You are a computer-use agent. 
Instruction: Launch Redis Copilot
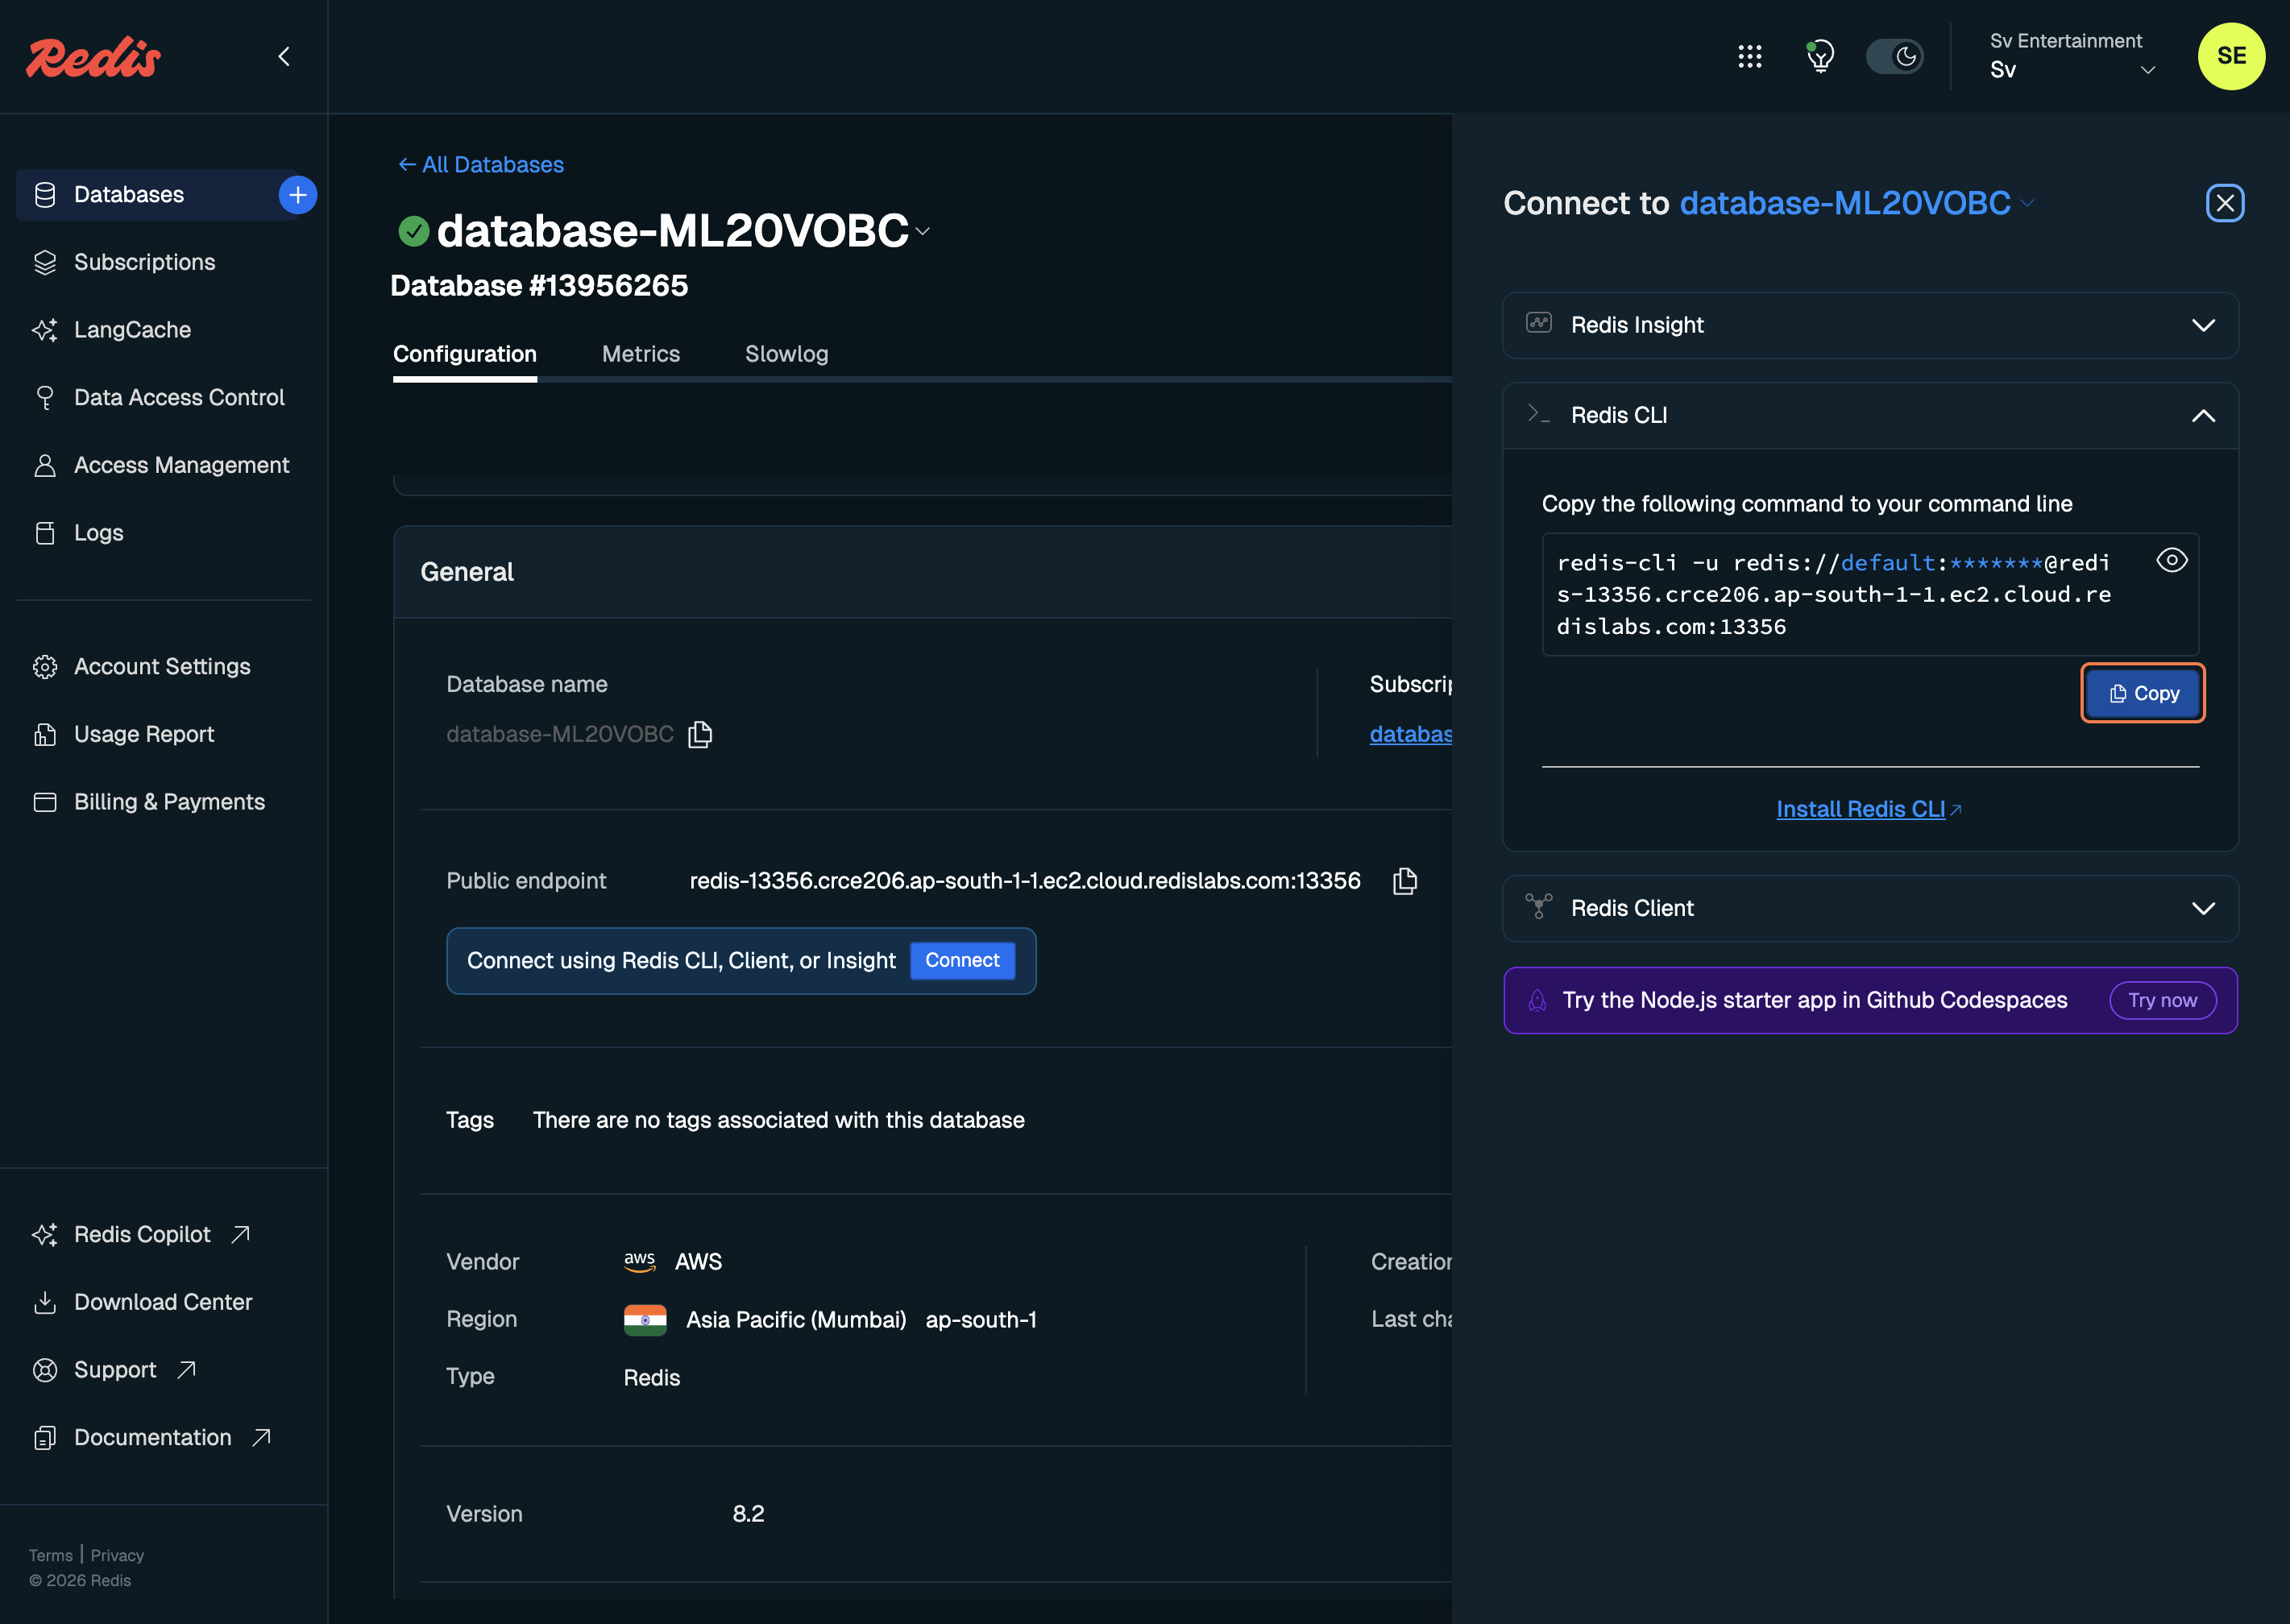(x=142, y=1234)
